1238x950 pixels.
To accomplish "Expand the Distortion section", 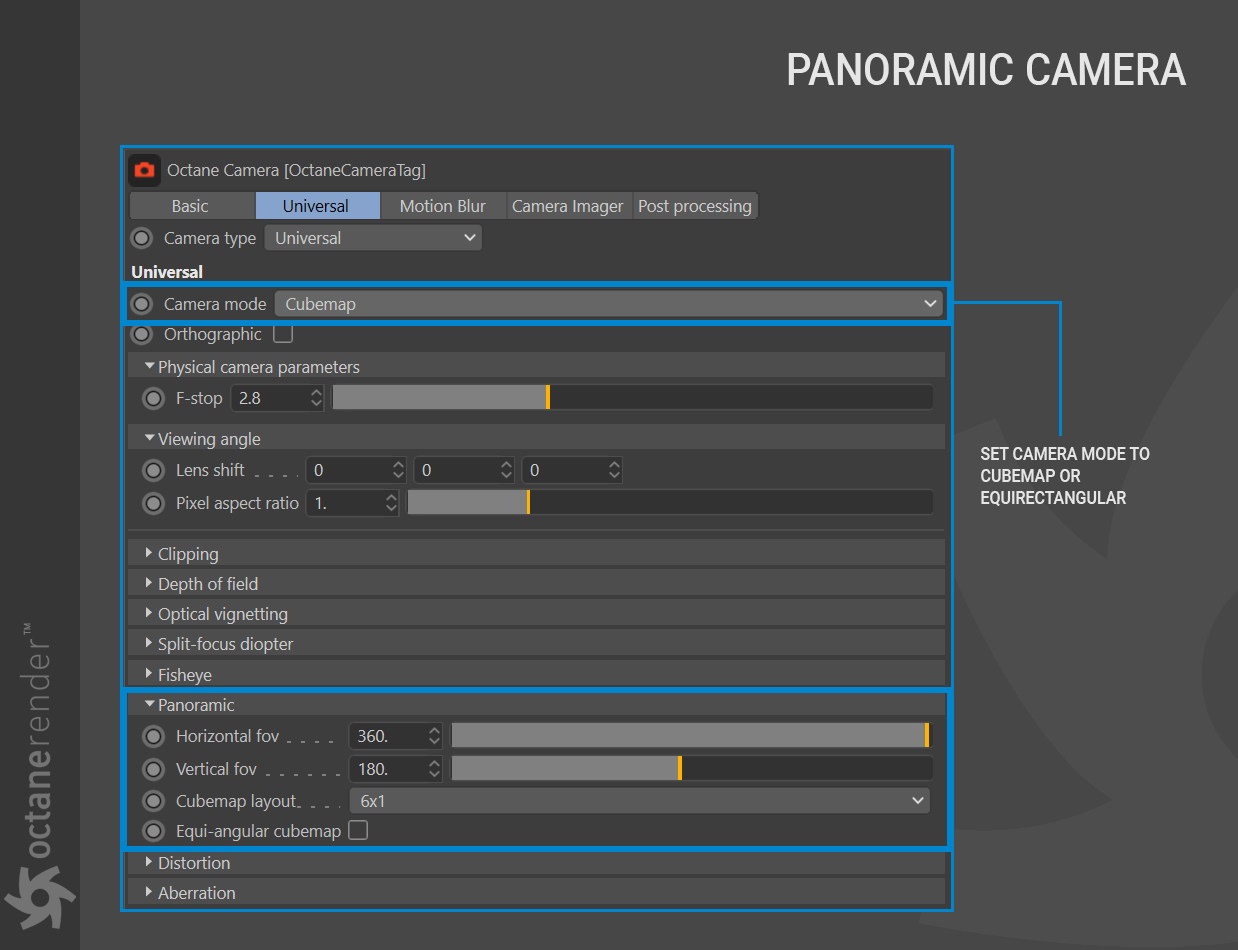I will click(x=537, y=862).
